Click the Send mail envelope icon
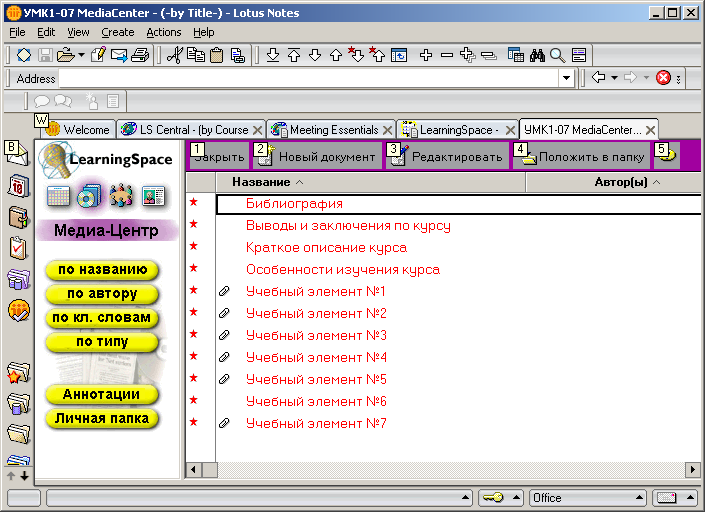The width and height of the screenshot is (705, 512). [119, 55]
